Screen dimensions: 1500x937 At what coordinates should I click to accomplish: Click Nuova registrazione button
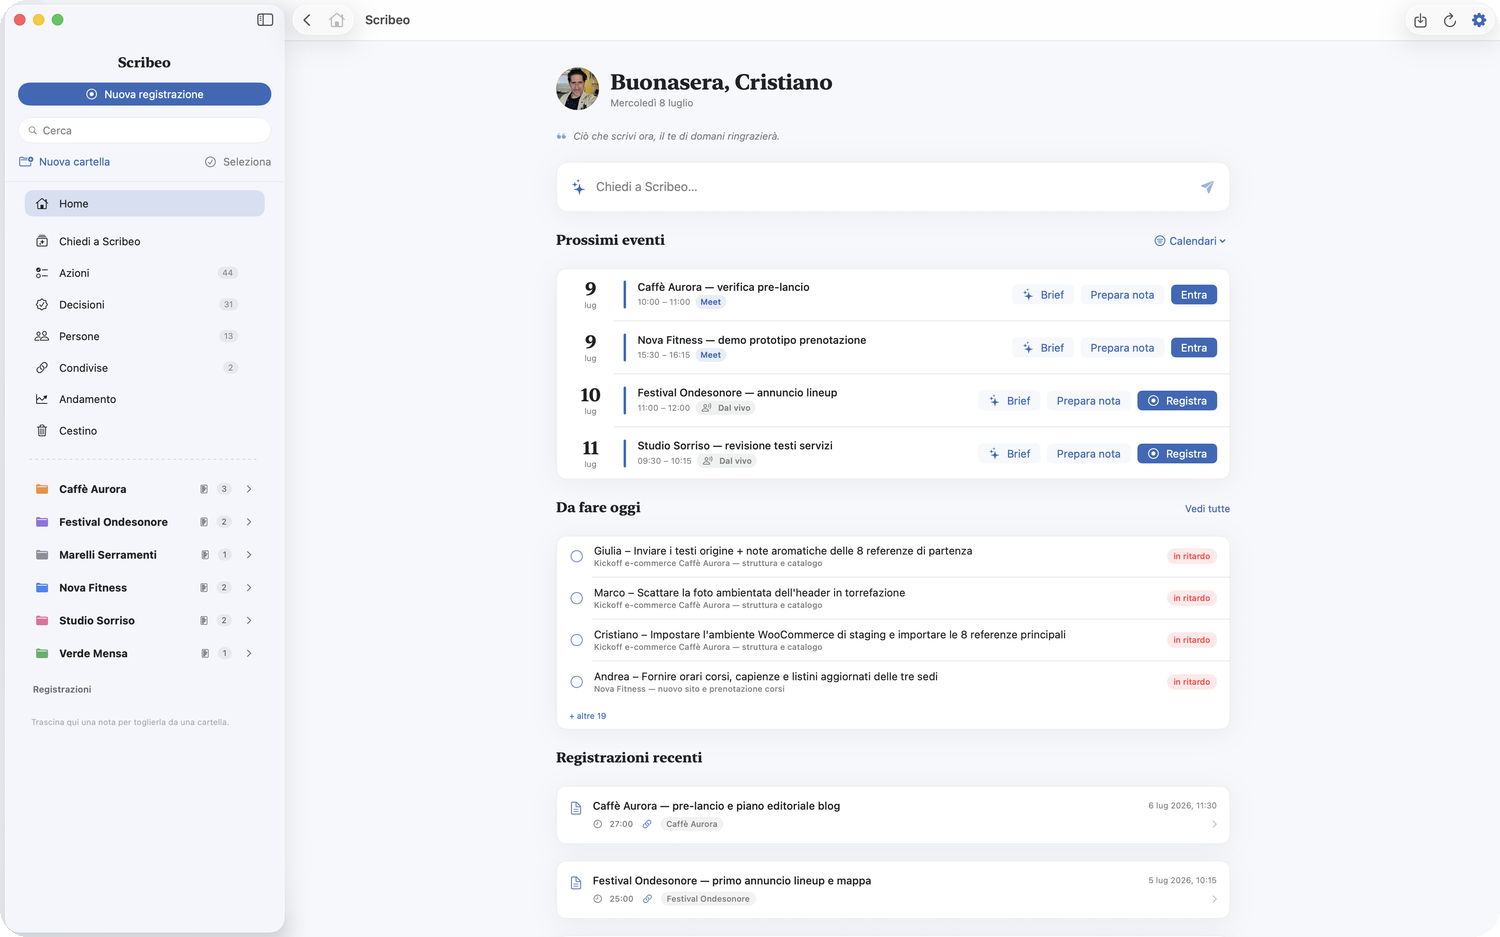[x=144, y=94]
